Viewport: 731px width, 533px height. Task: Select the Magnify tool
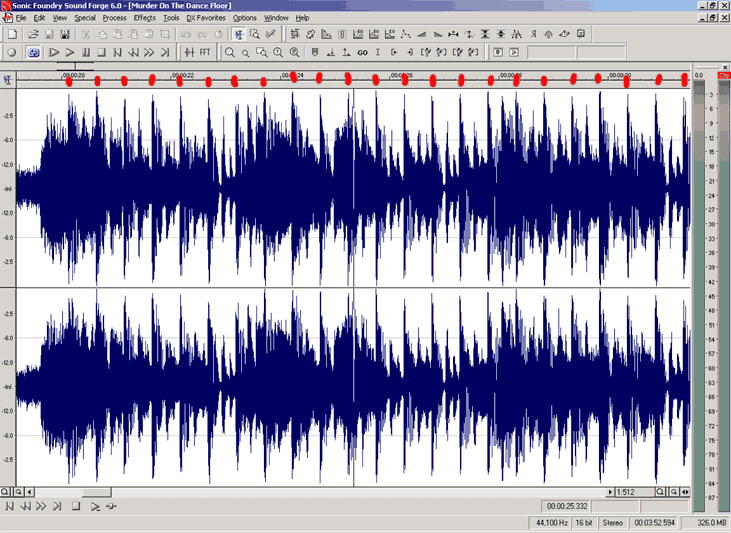coord(255,34)
